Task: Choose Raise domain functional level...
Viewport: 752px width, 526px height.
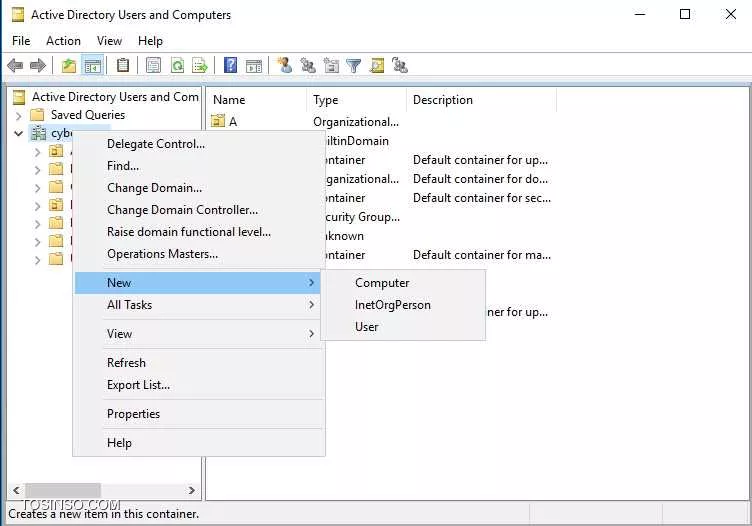Action: 199,232
